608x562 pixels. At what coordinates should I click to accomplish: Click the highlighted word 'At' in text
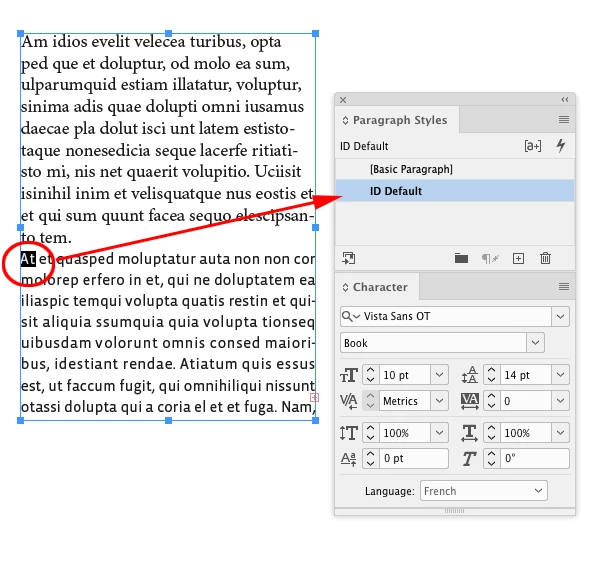(x=28, y=259)
